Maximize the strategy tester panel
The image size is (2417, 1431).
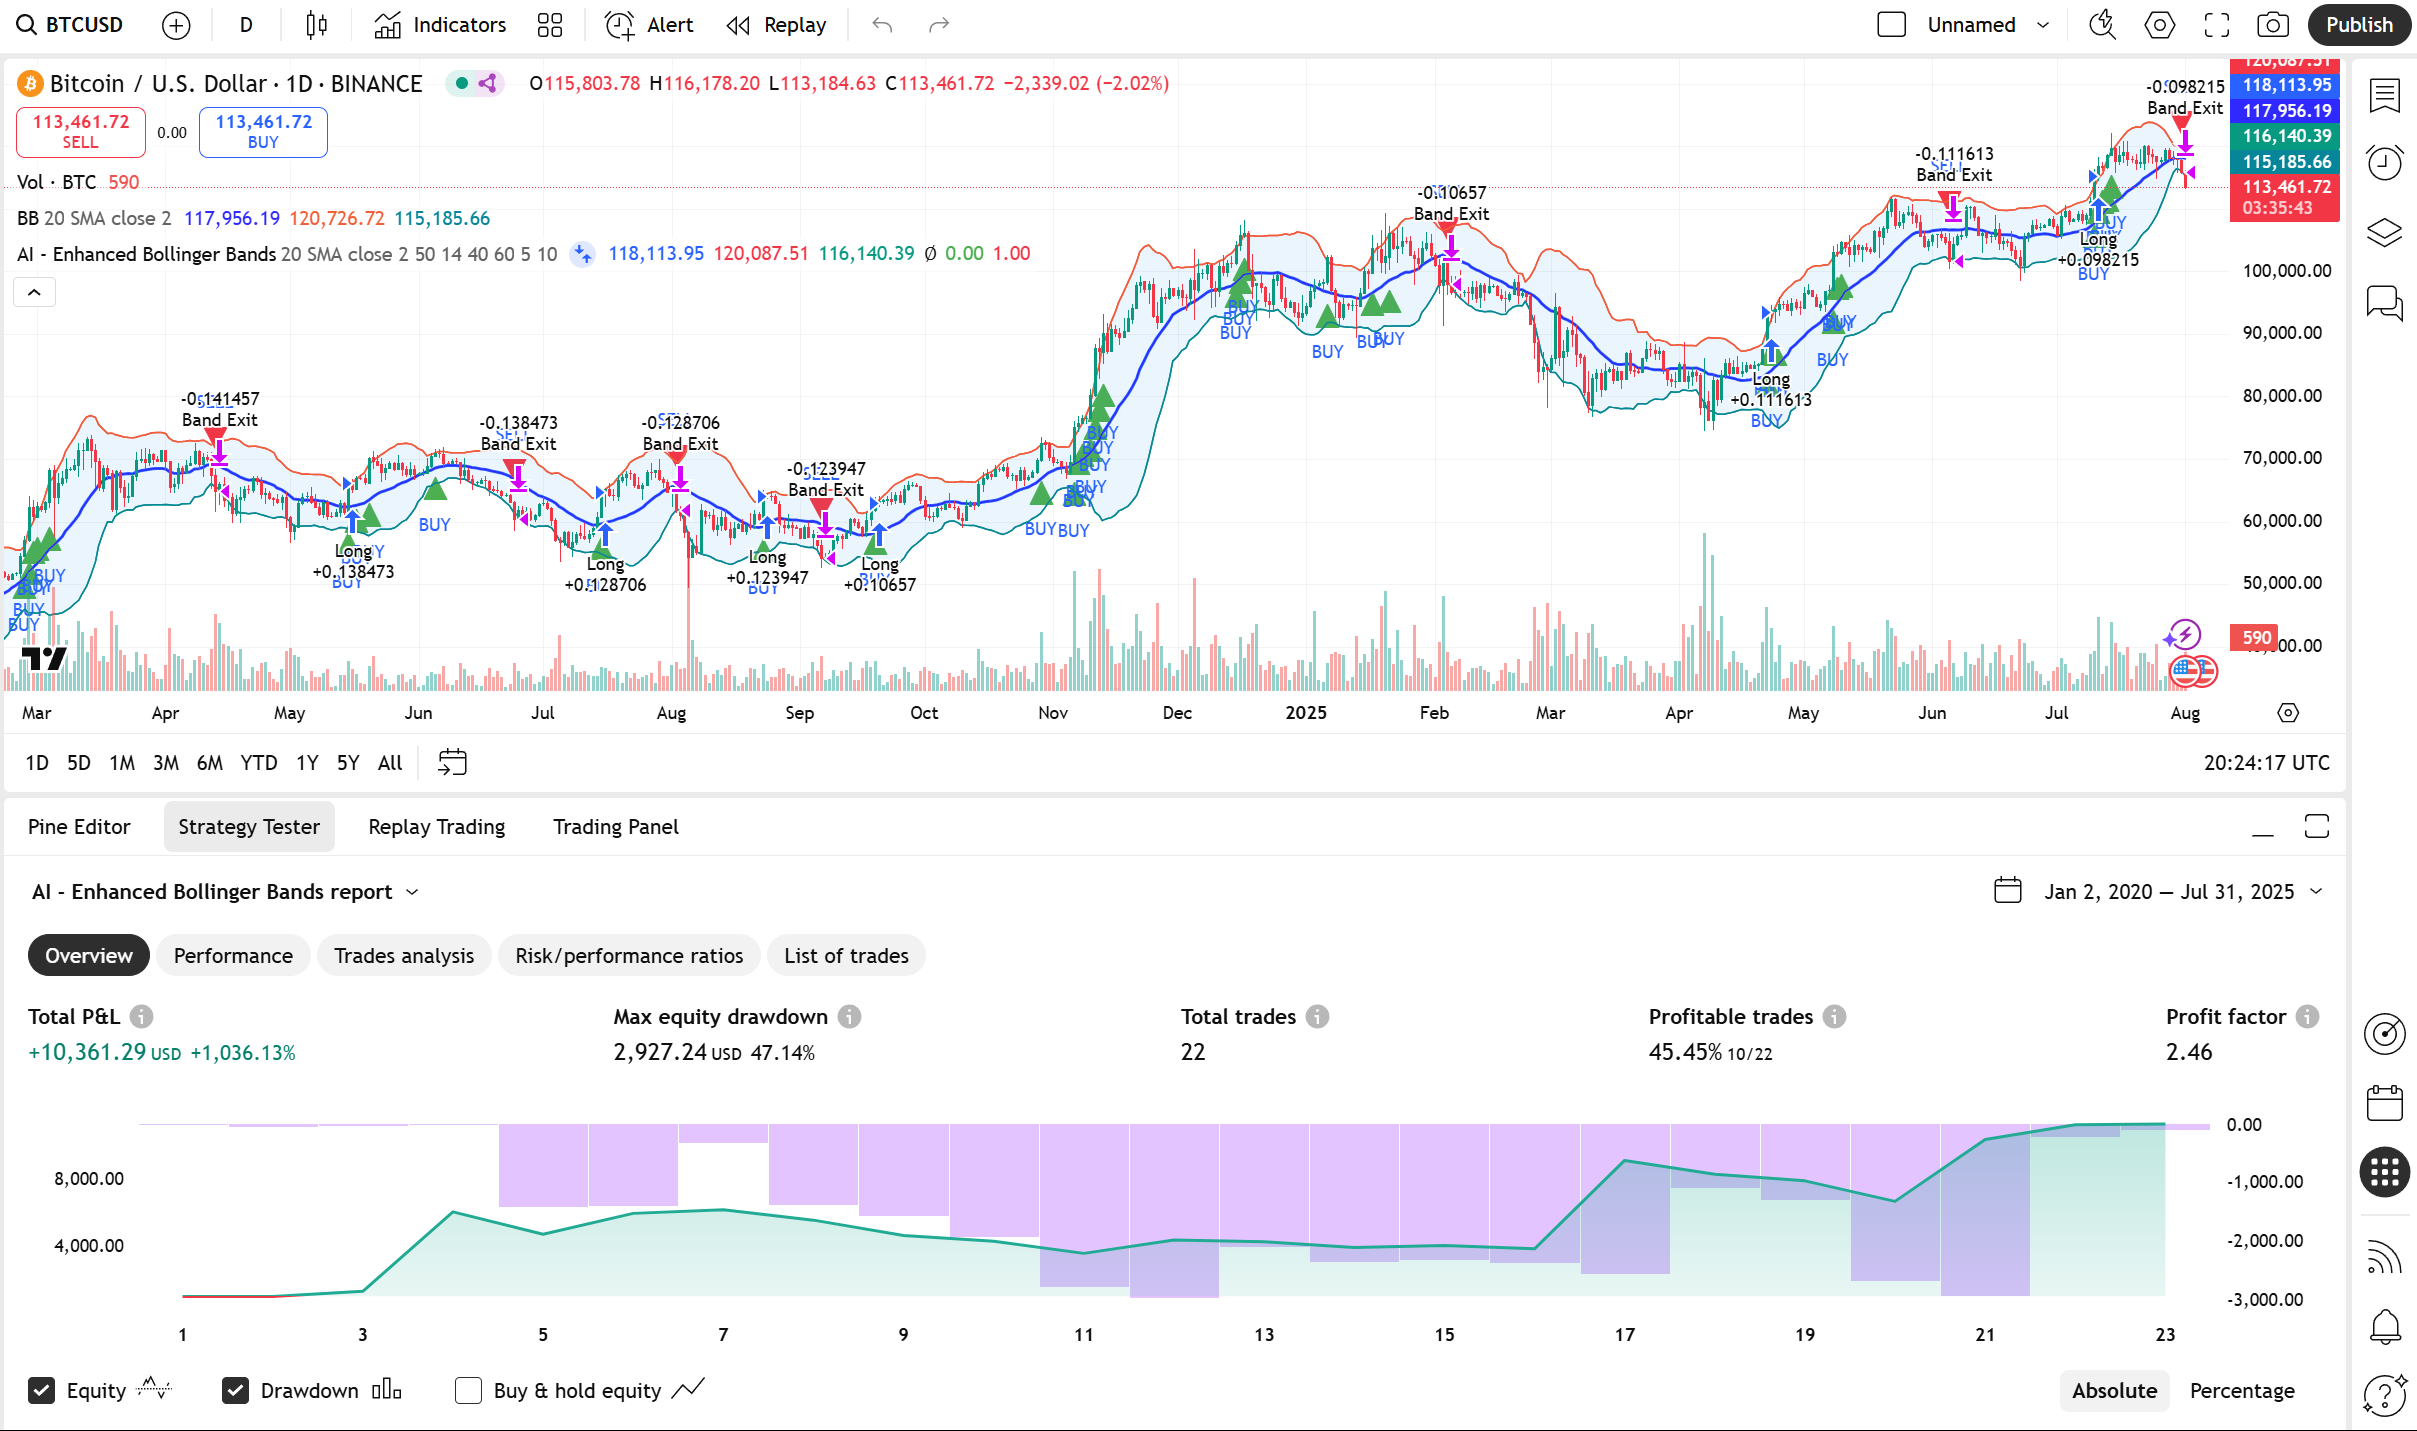tap(2317, 827)
